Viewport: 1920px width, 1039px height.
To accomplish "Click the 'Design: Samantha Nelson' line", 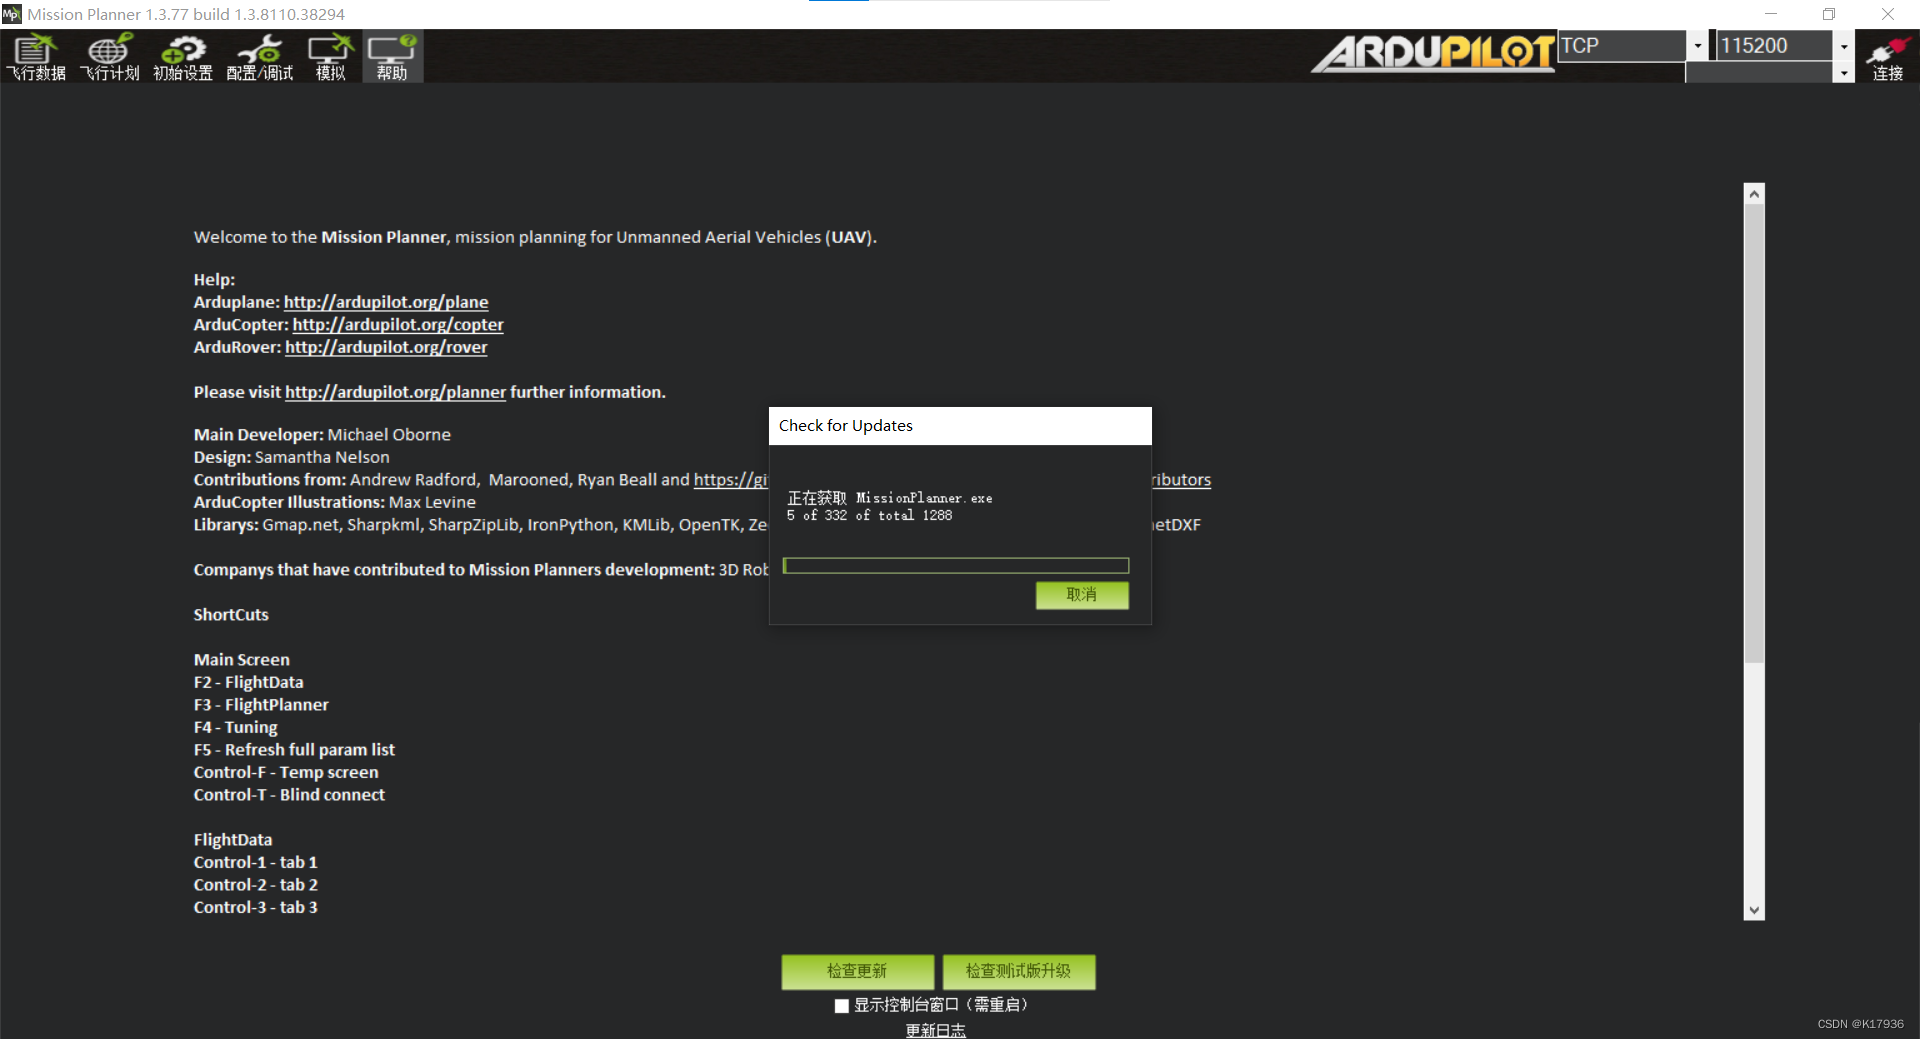I will (x=292, y=457).
